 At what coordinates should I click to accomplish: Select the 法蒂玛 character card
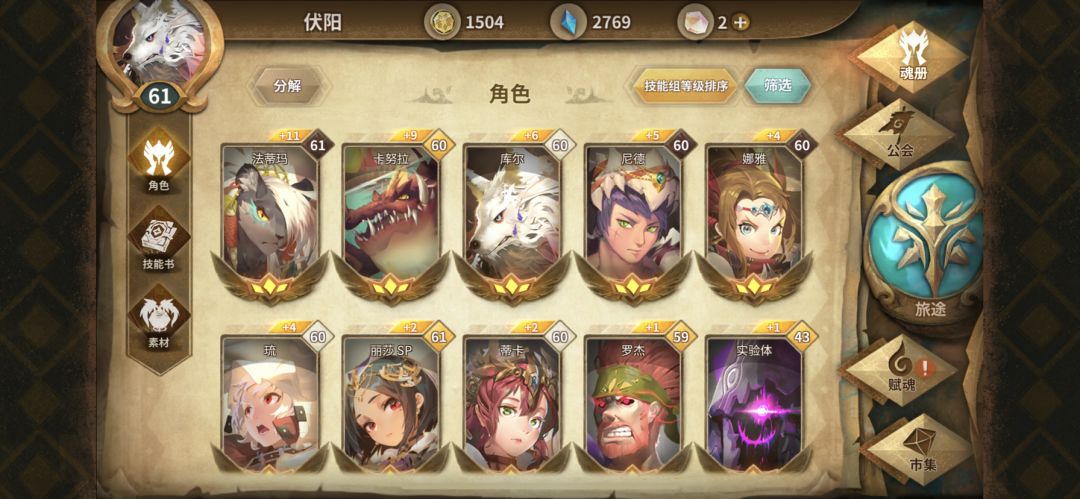tap(271, 216)
